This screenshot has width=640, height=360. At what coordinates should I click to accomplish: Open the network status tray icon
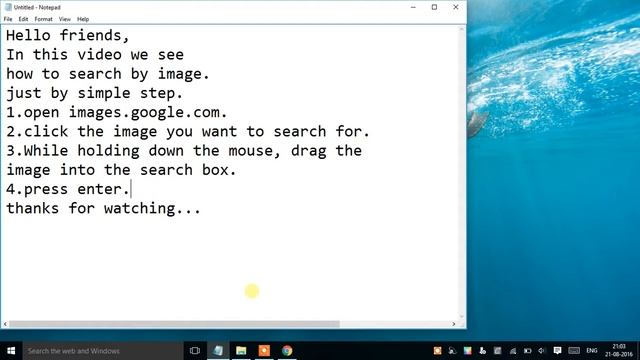coord(513,351)
